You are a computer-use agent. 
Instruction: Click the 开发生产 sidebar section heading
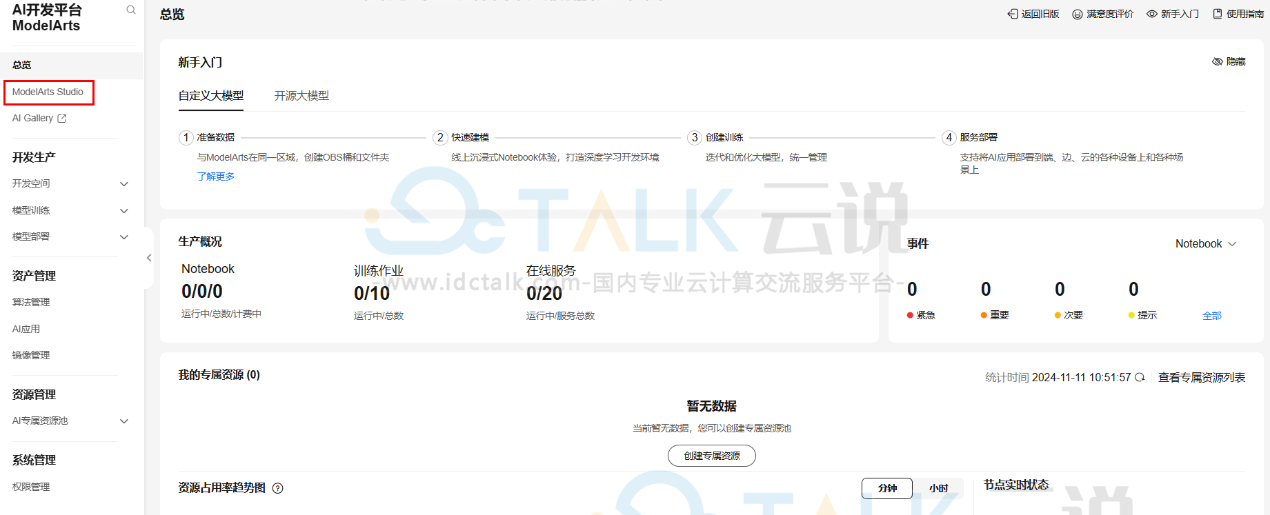click(x=34, y=158)
